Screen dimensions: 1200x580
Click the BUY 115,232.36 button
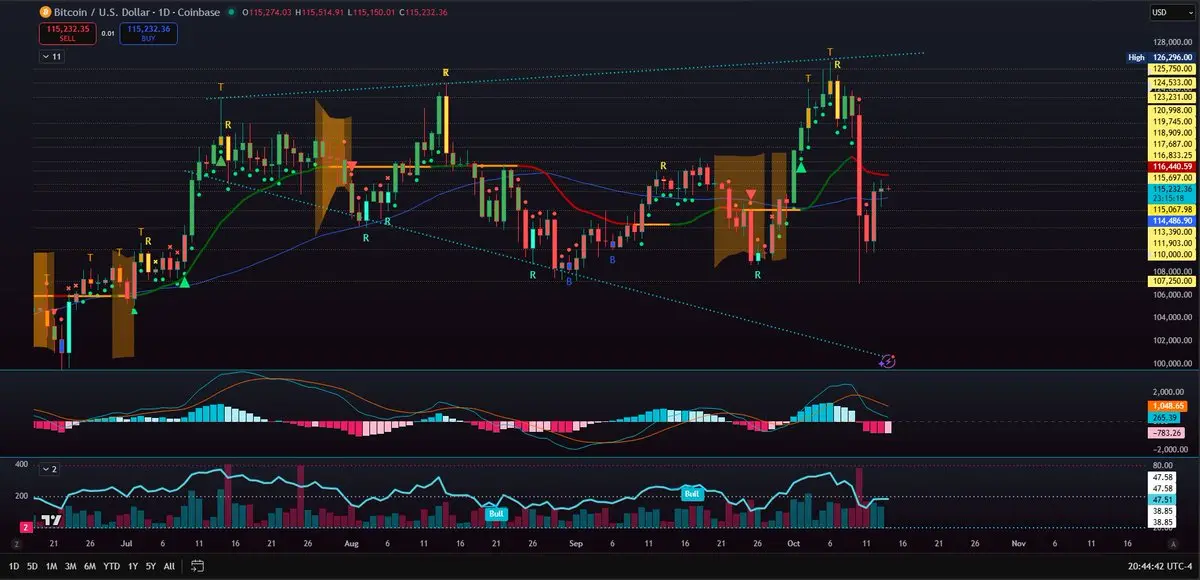[x=149, y=34]
